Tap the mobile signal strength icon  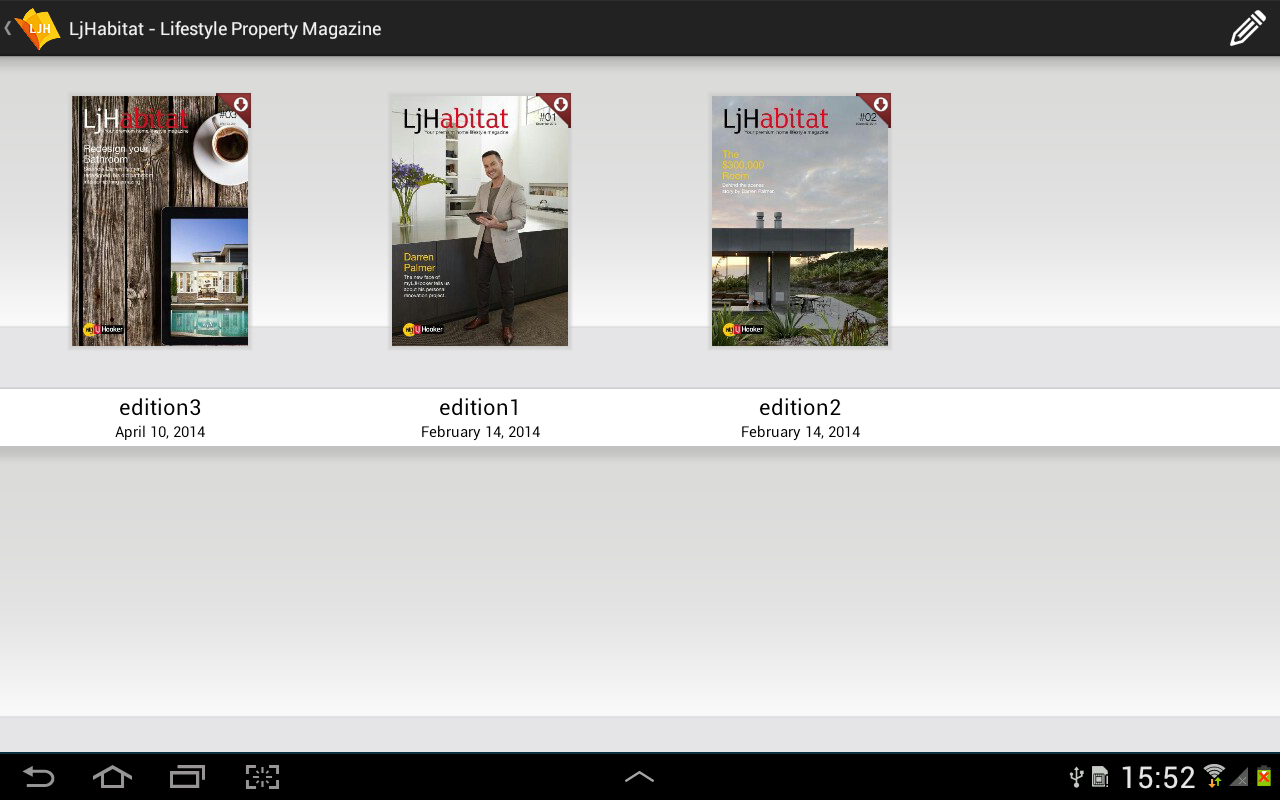pyautogui.click(x=1239, y=777)
